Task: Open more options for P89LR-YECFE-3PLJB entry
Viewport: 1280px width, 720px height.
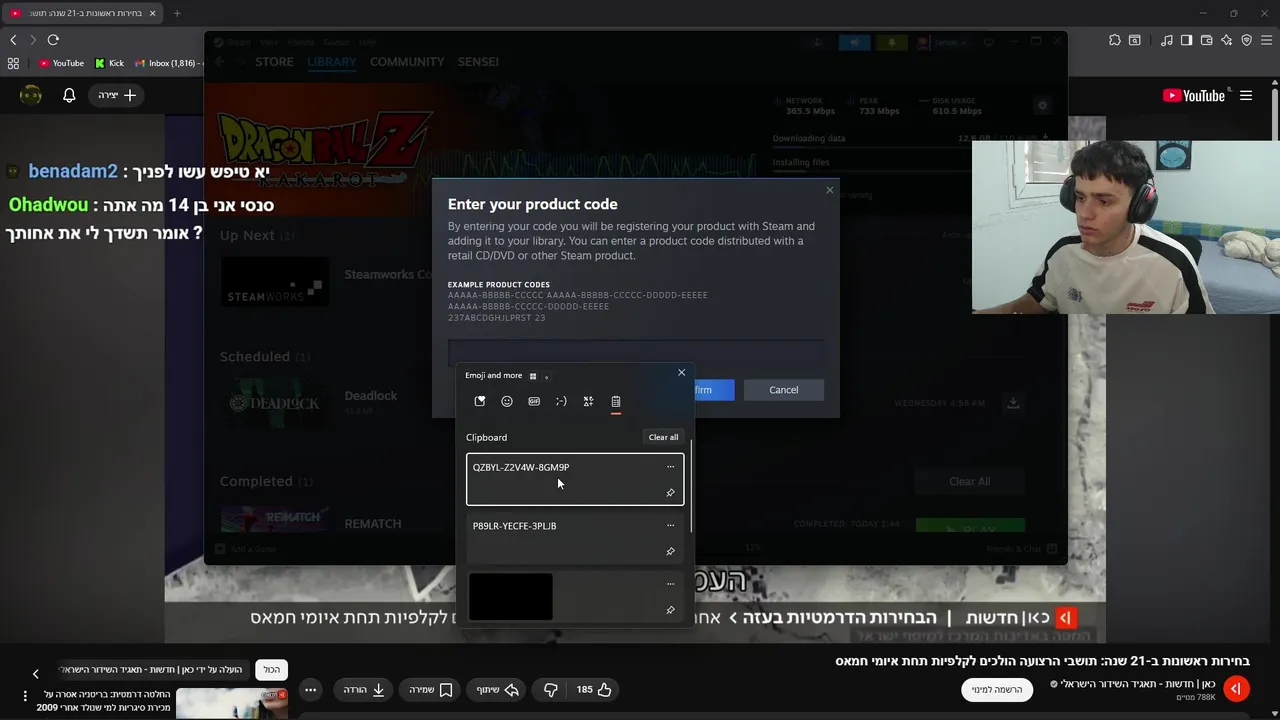Action: [670, 525]
